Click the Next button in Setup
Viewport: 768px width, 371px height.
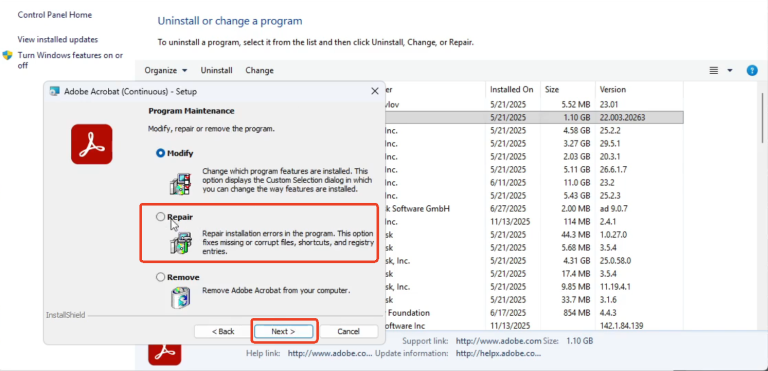283,331
